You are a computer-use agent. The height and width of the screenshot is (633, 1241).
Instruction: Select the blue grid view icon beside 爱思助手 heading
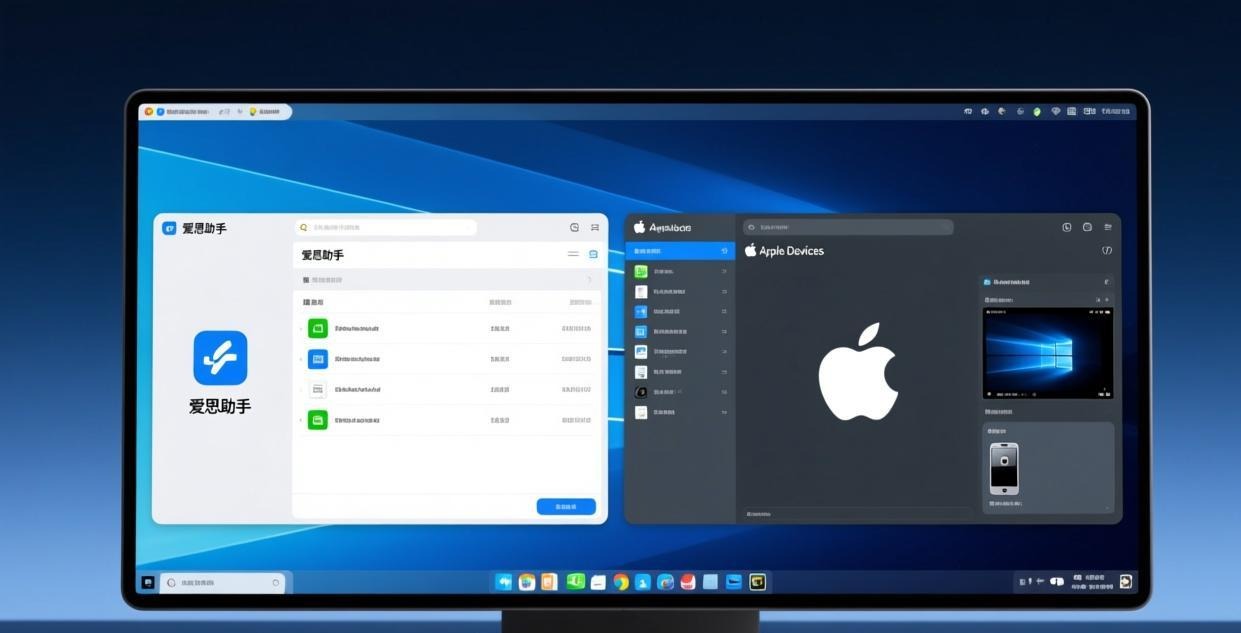tap(593, 255)
